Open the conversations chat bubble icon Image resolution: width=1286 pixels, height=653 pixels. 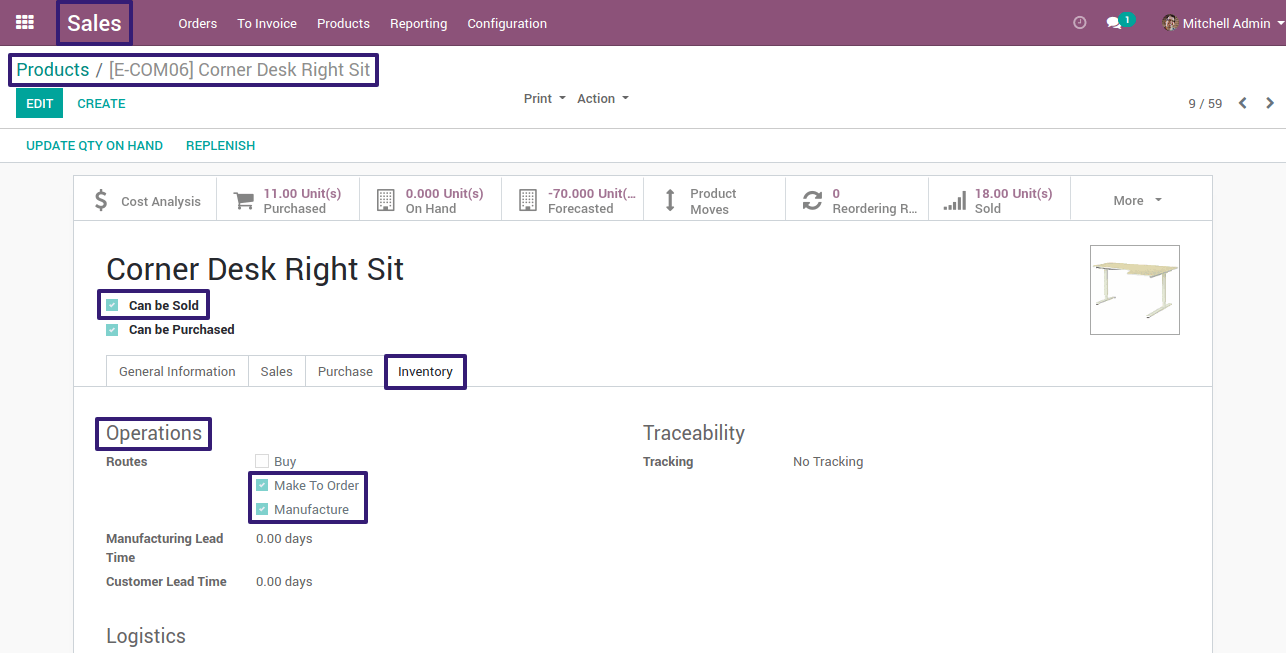1113,23
